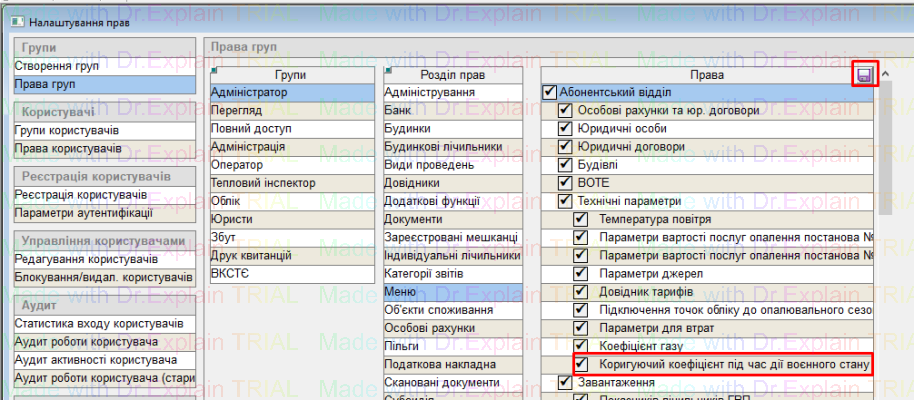
Task: Disable the Коефіцієнт газу checkbox
Action: [581, 345]
